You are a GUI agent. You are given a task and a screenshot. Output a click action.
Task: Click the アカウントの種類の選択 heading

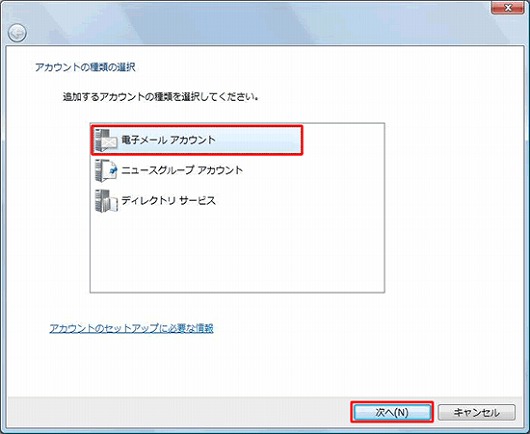pos(85,67)
